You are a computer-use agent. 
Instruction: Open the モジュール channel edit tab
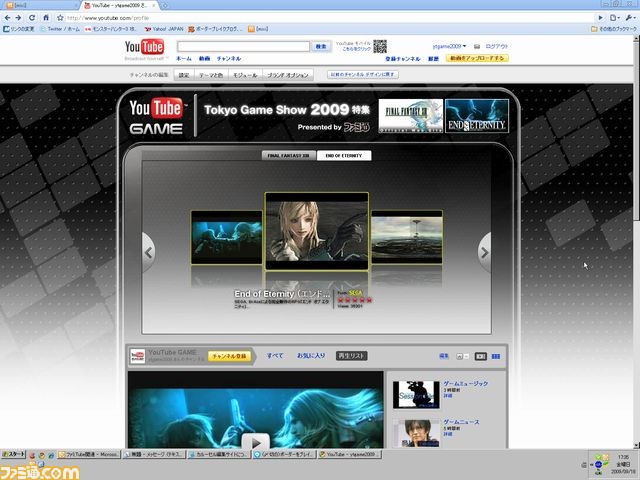point(245,75)
